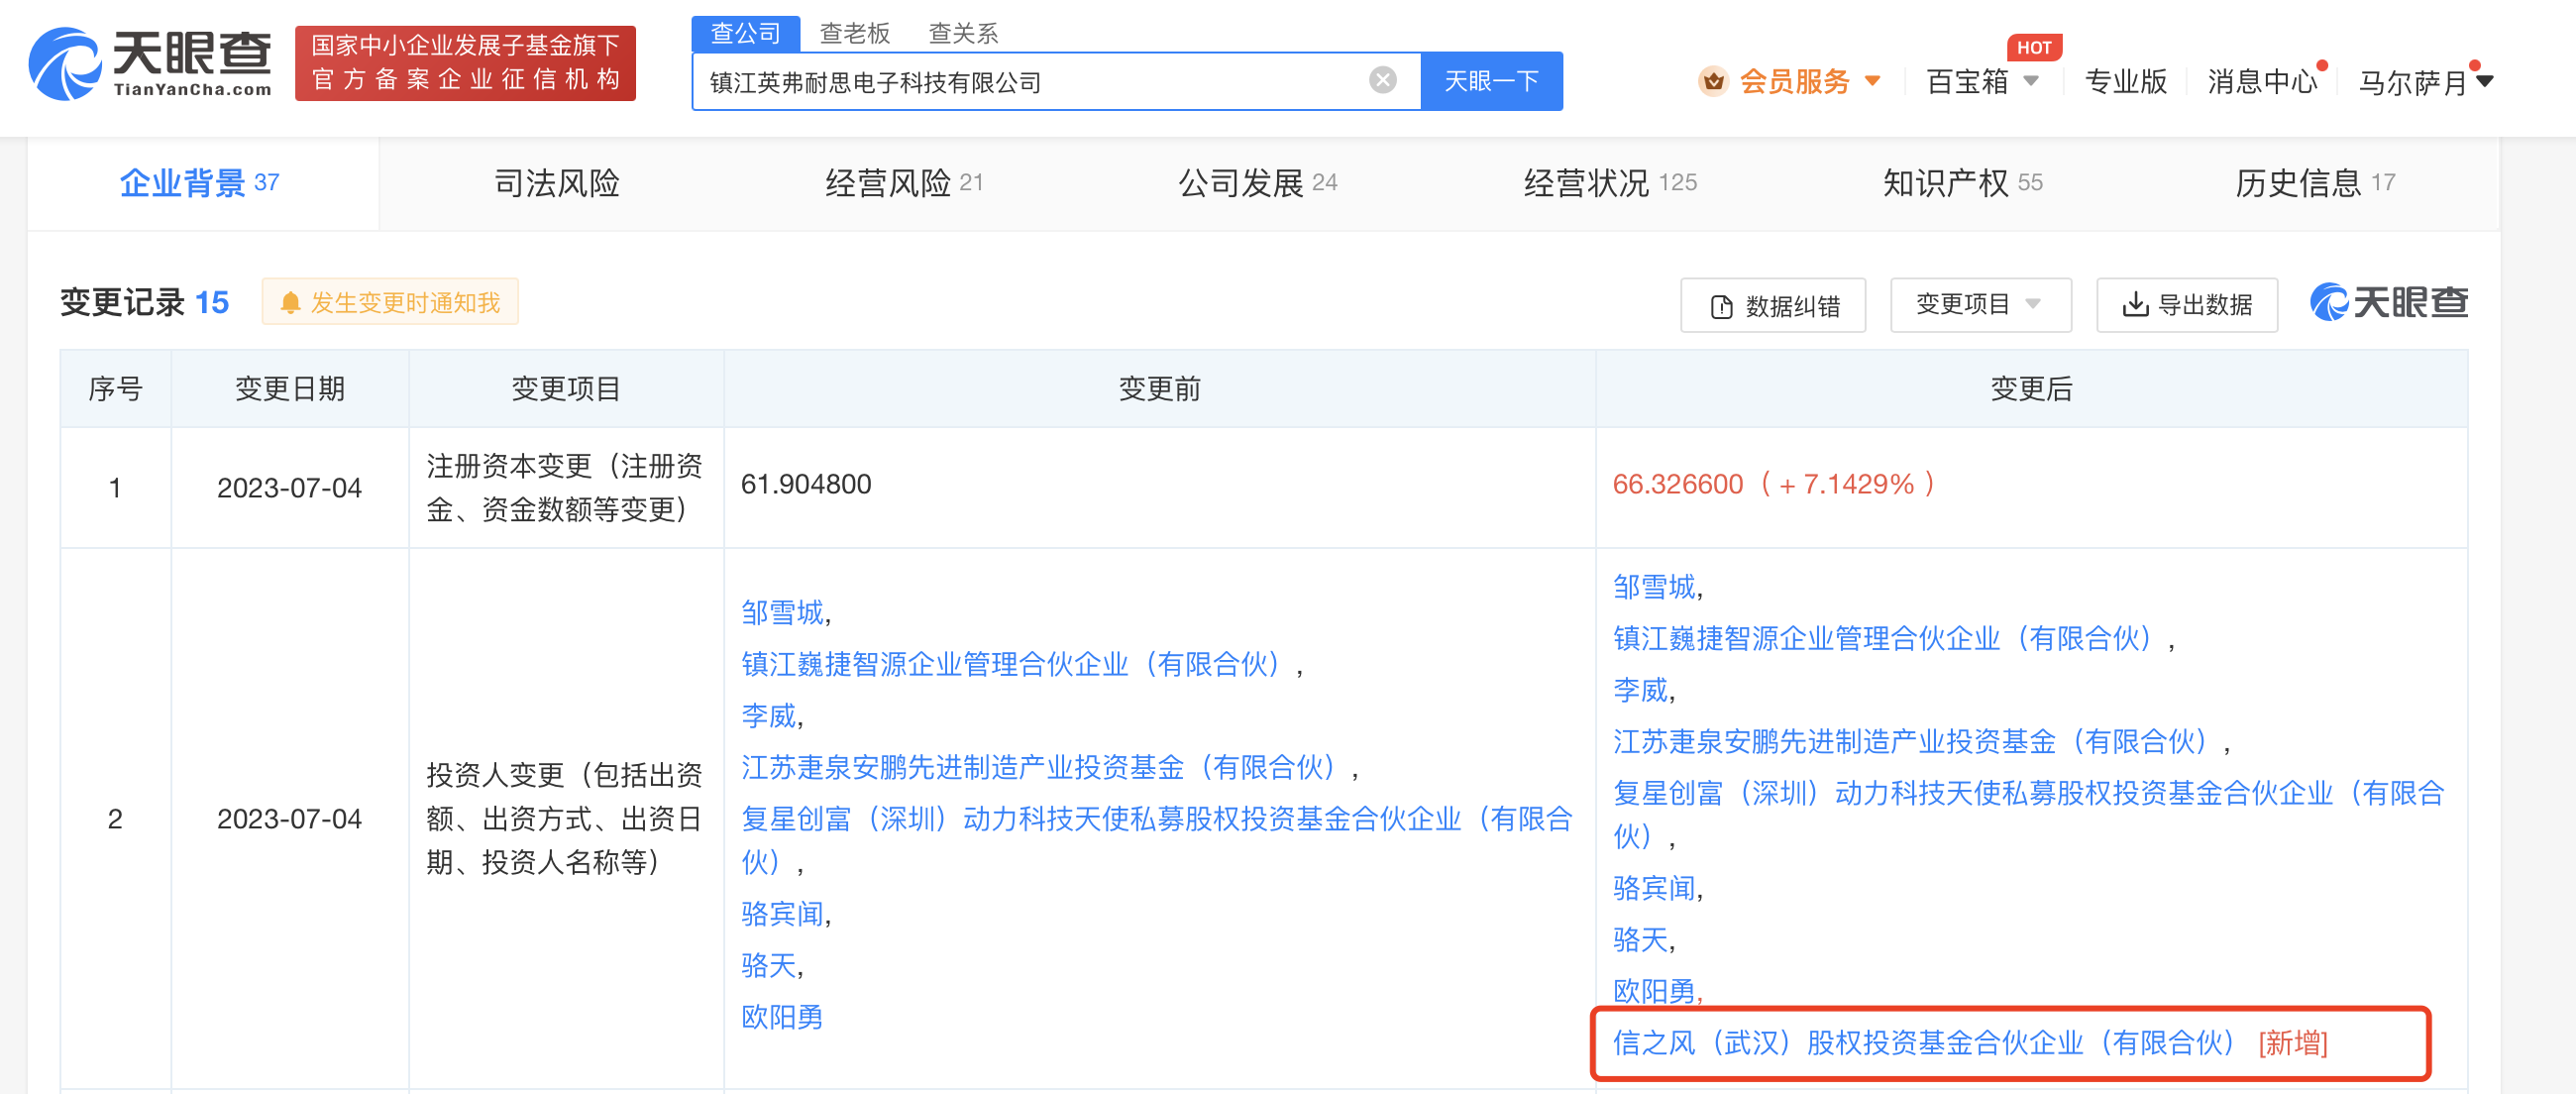The image size is (2576, 1094).
Task: Open 消息中心 in the header
Action: click(2261, 81)
